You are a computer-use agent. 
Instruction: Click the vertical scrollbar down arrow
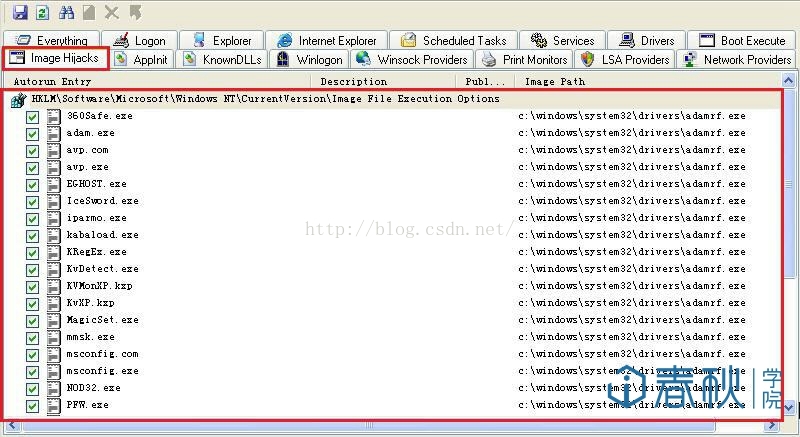788,407
